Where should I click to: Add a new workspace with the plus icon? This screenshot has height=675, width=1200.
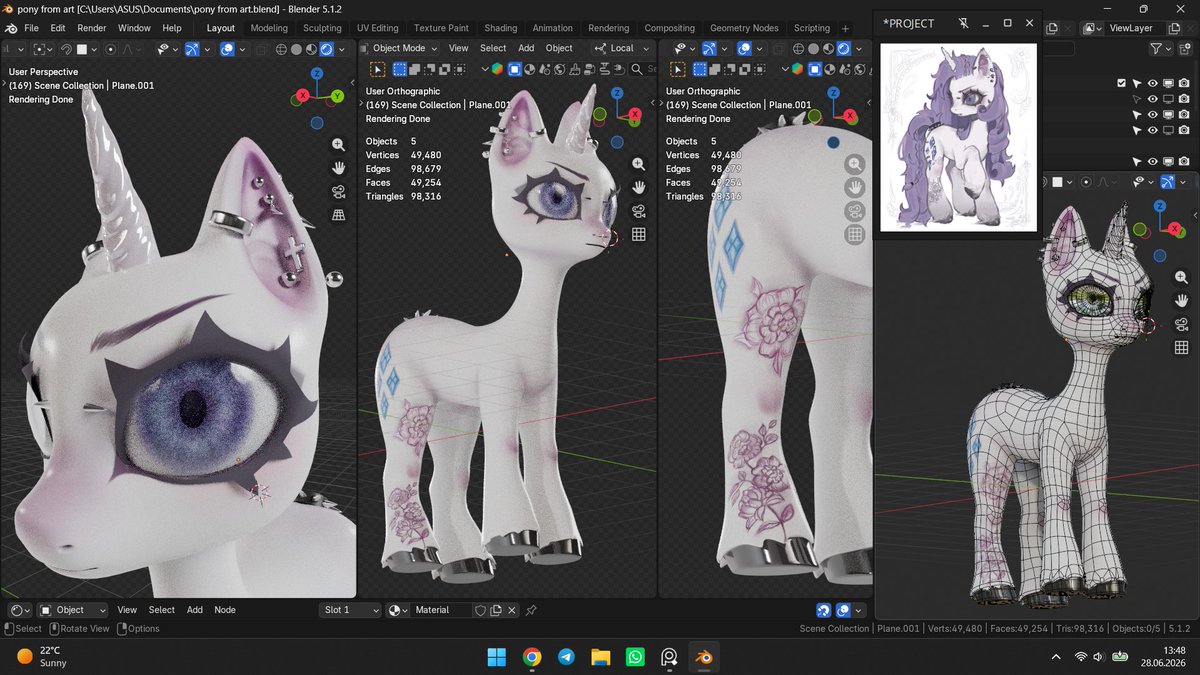846,28
